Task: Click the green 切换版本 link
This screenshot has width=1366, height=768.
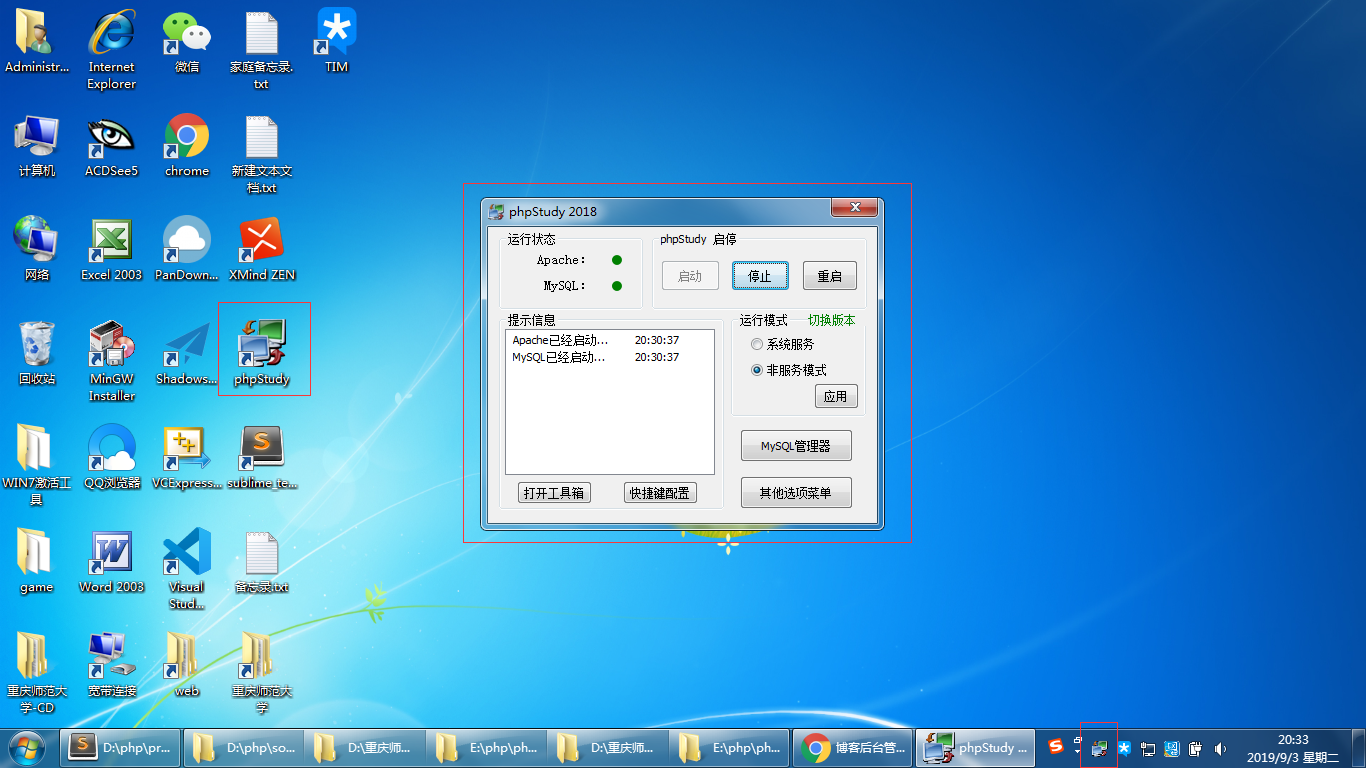Action: click(x=832, y=320)
